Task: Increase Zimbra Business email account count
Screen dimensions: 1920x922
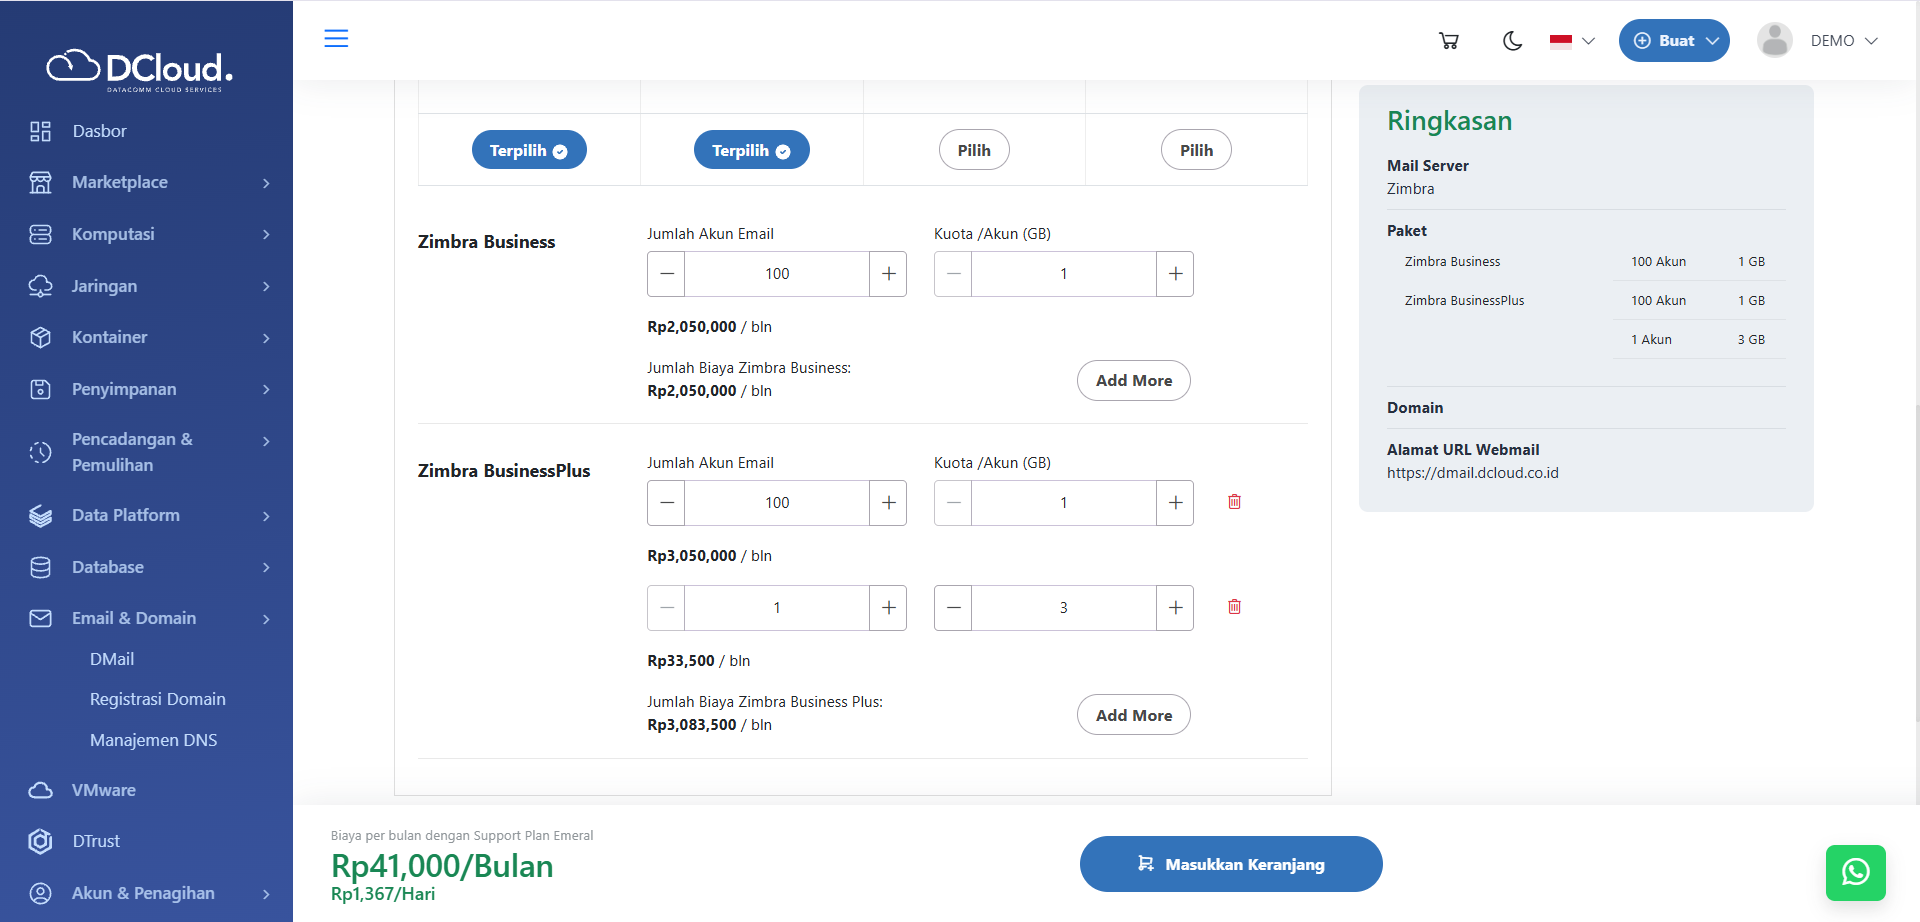Action: coord(888,274)
